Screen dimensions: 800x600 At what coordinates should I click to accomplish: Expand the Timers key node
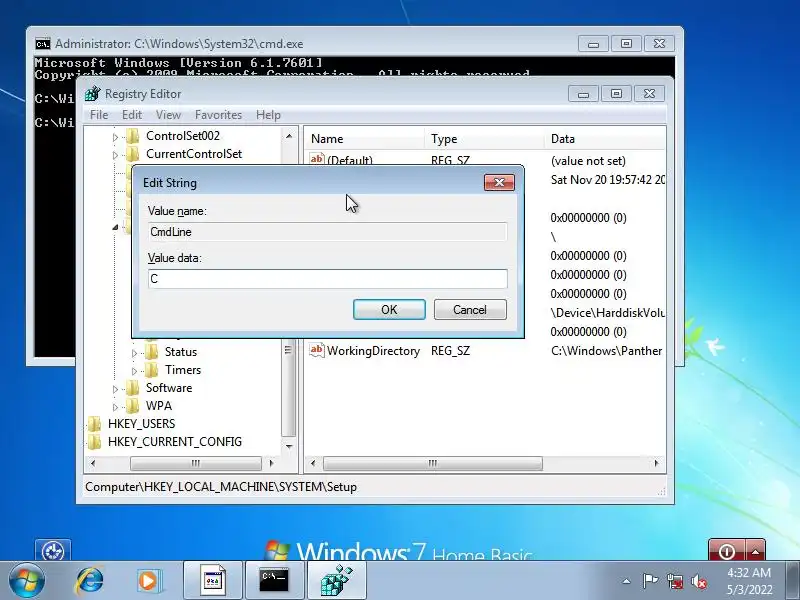click(x=134, y=370)
